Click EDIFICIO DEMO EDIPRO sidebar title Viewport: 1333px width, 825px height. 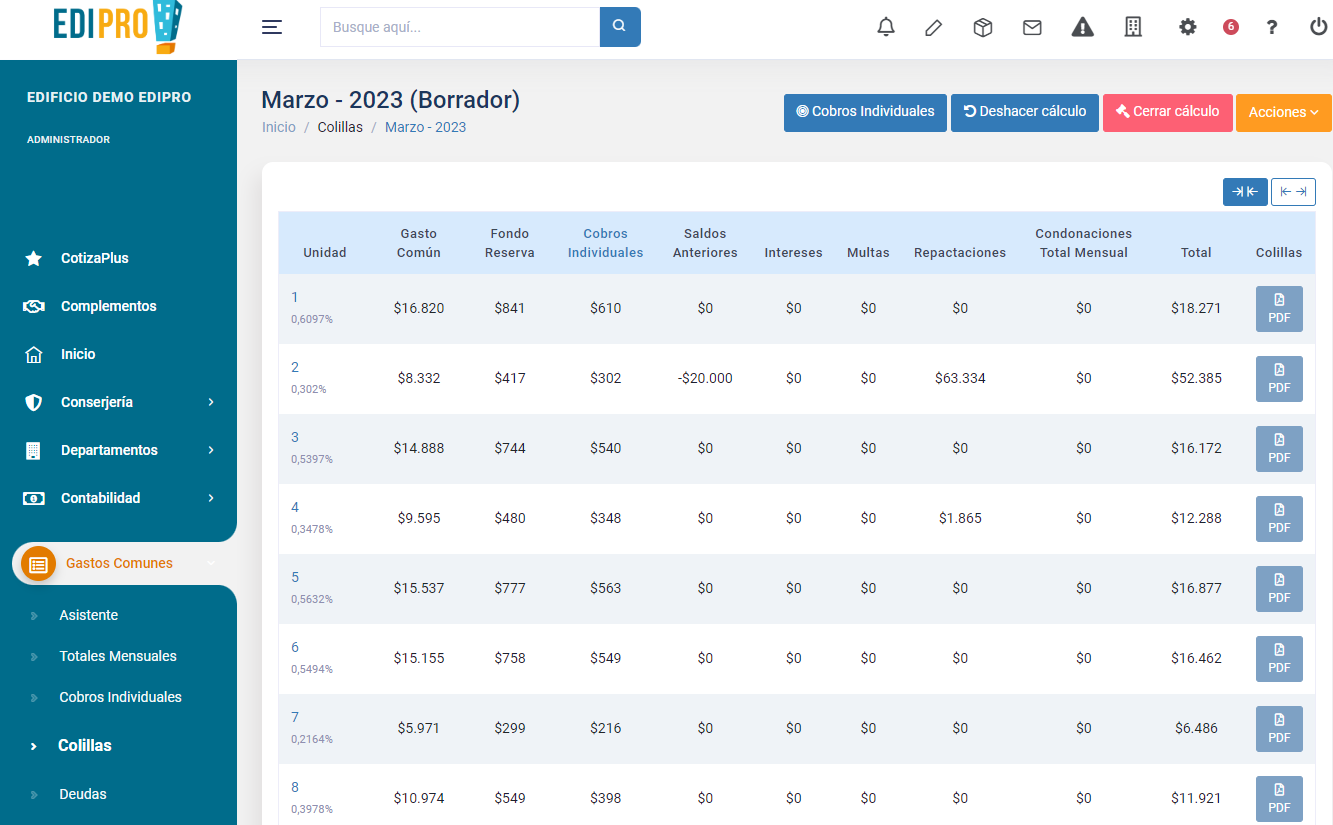coord(109,97)
